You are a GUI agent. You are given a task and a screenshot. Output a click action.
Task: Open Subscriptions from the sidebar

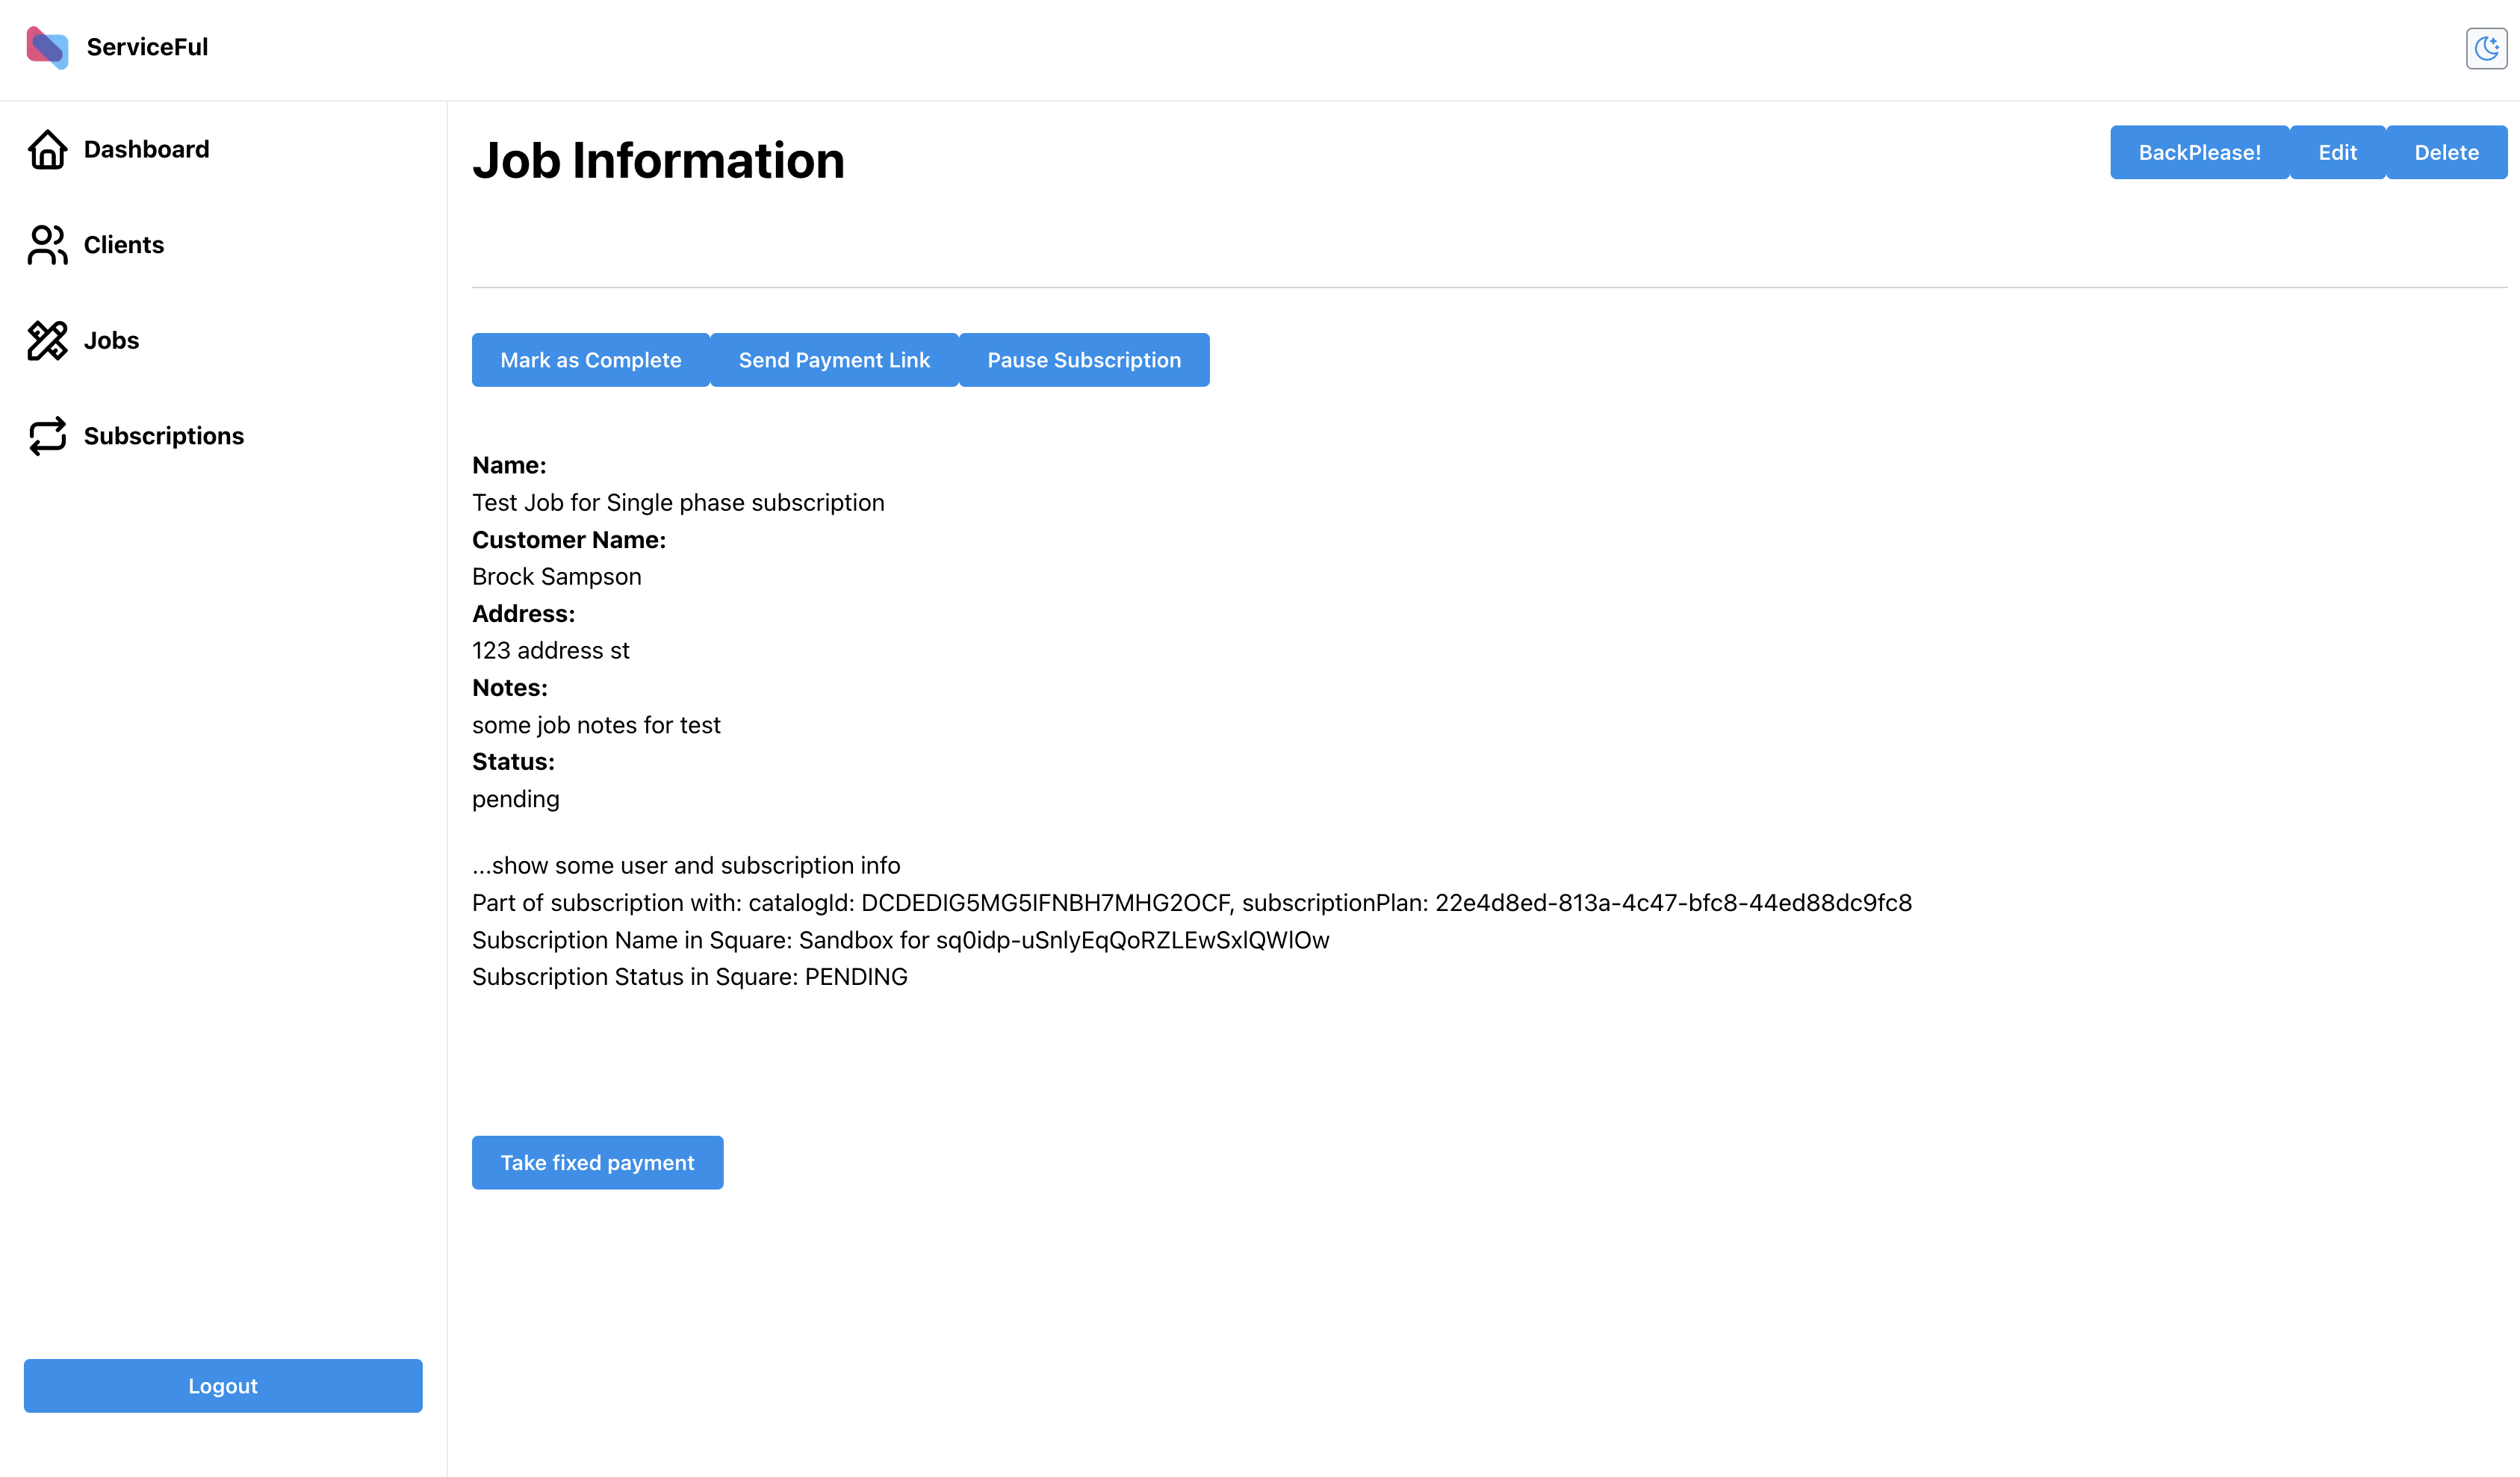(x=163, y=436)
